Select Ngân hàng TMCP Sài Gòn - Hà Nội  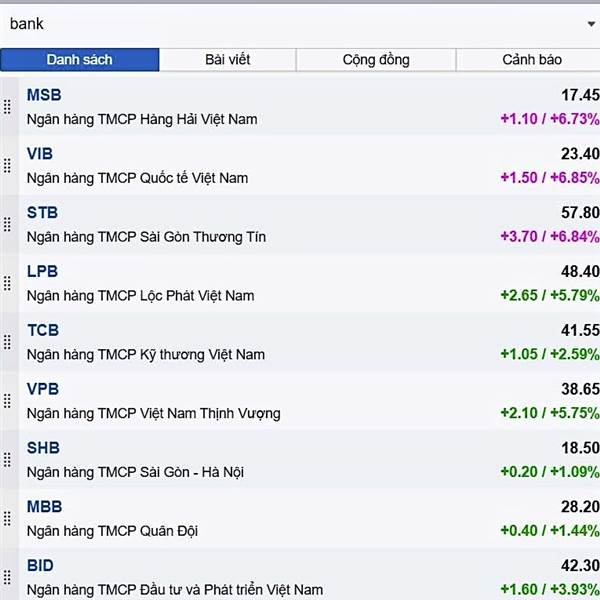point(135,473)
